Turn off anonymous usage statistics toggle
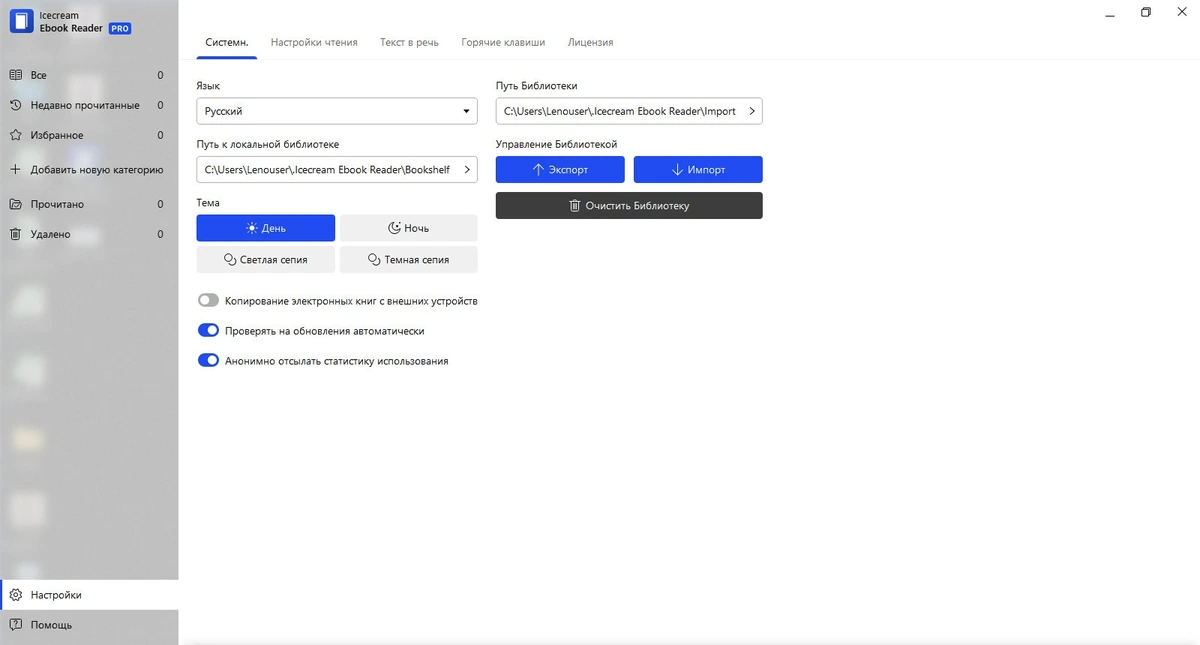 point(208,360)
